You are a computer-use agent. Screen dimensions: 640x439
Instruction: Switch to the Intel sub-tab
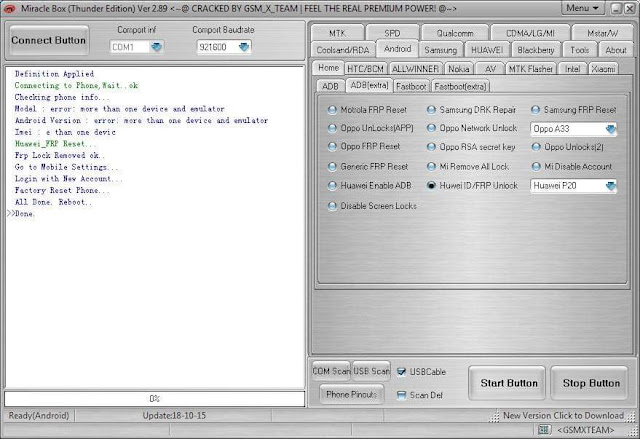click(572, 69)
